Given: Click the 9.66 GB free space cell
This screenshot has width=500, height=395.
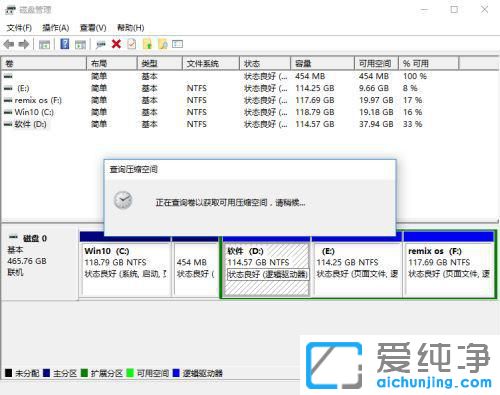Looking at the screenshot, I should 374,88.
